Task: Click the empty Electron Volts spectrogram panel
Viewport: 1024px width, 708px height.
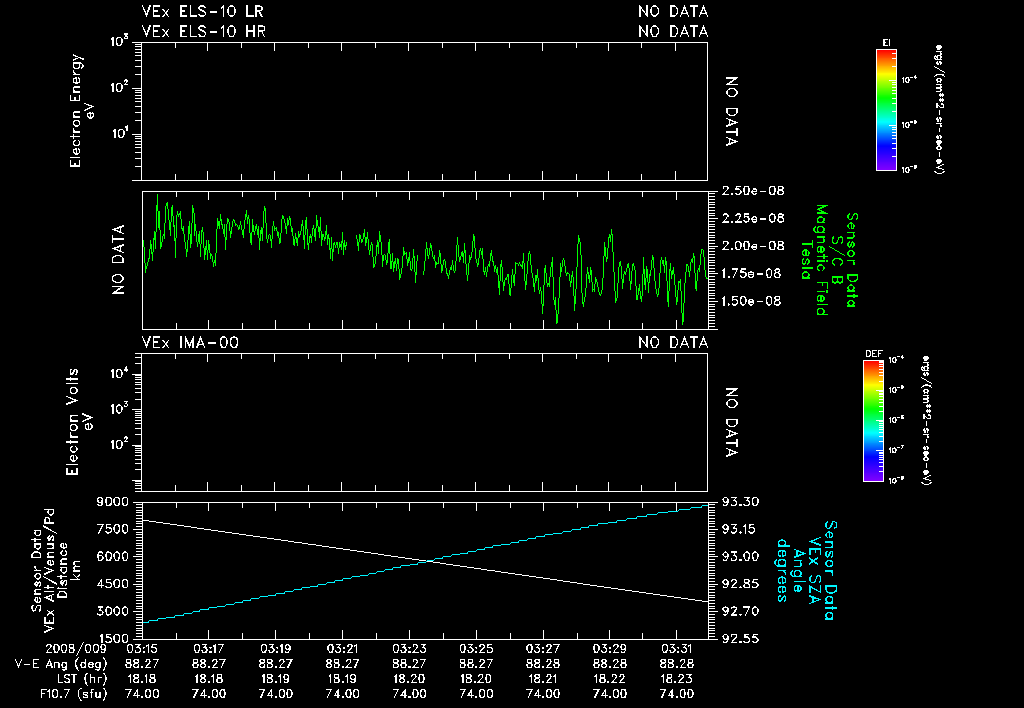Action: point(424,422)
